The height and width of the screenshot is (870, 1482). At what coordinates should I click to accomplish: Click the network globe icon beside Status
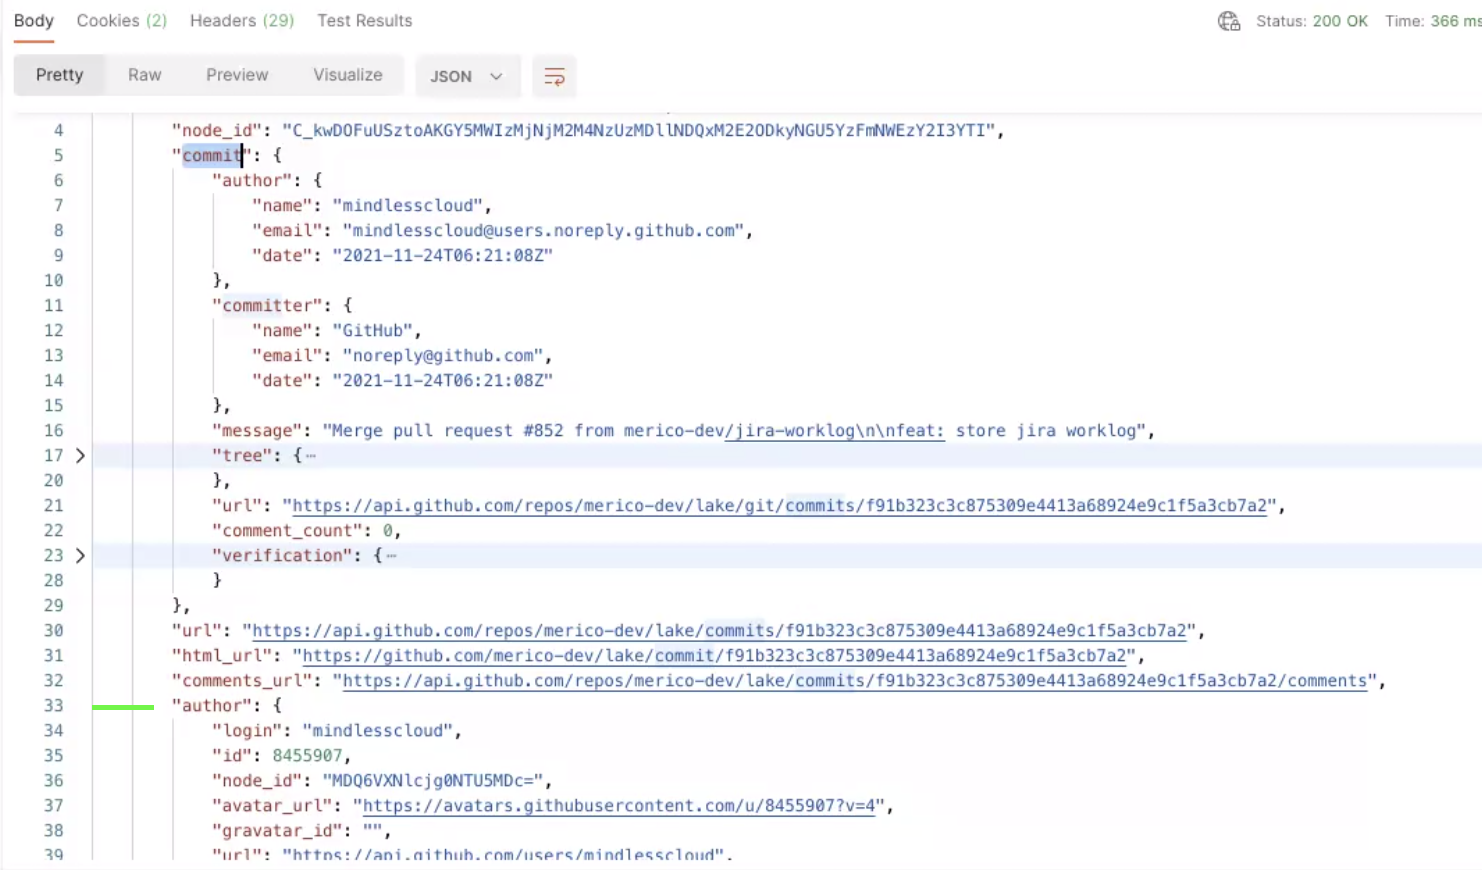click(1229, 21)
